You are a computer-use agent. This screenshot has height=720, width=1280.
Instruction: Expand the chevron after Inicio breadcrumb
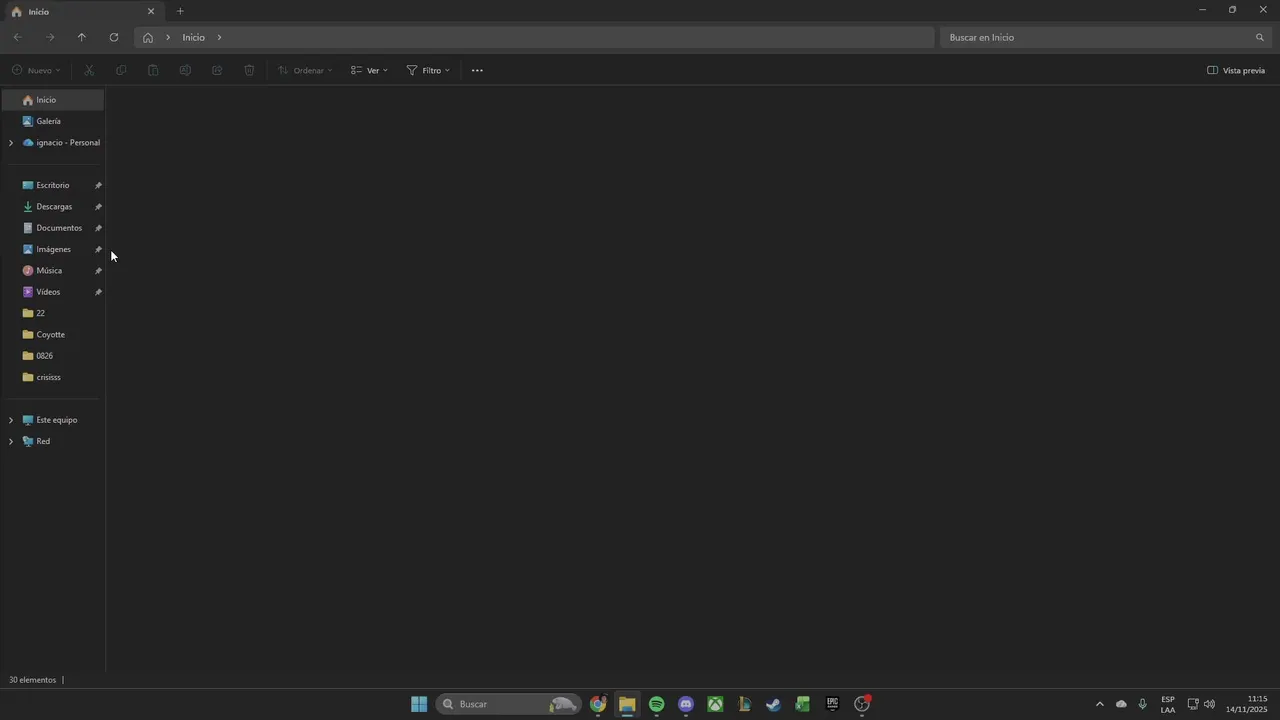click(x=219, y=37)
